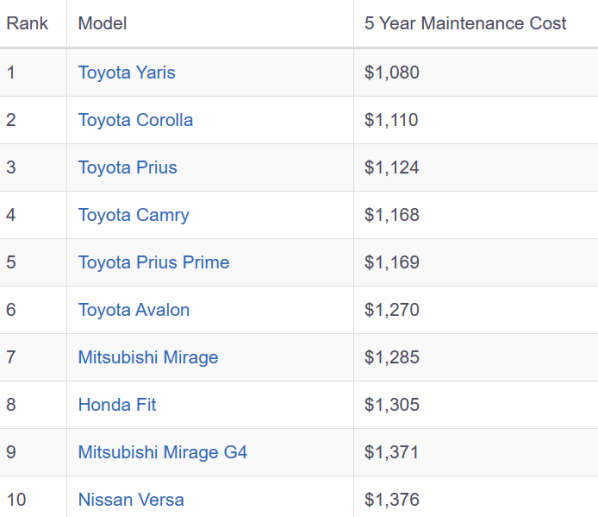Open the Mitsubishi Mirage link
Image resolution: width=598 pixels, height=517 pixels.
148,357
